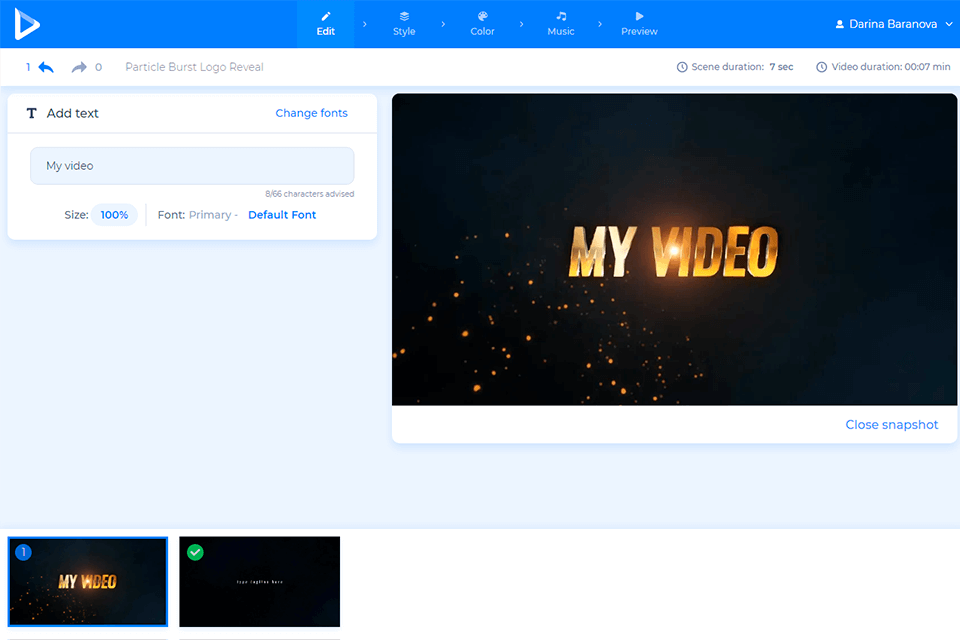Open the Preview play icon
Viewport: 960px width, 640px height.
tap(638, 16)
